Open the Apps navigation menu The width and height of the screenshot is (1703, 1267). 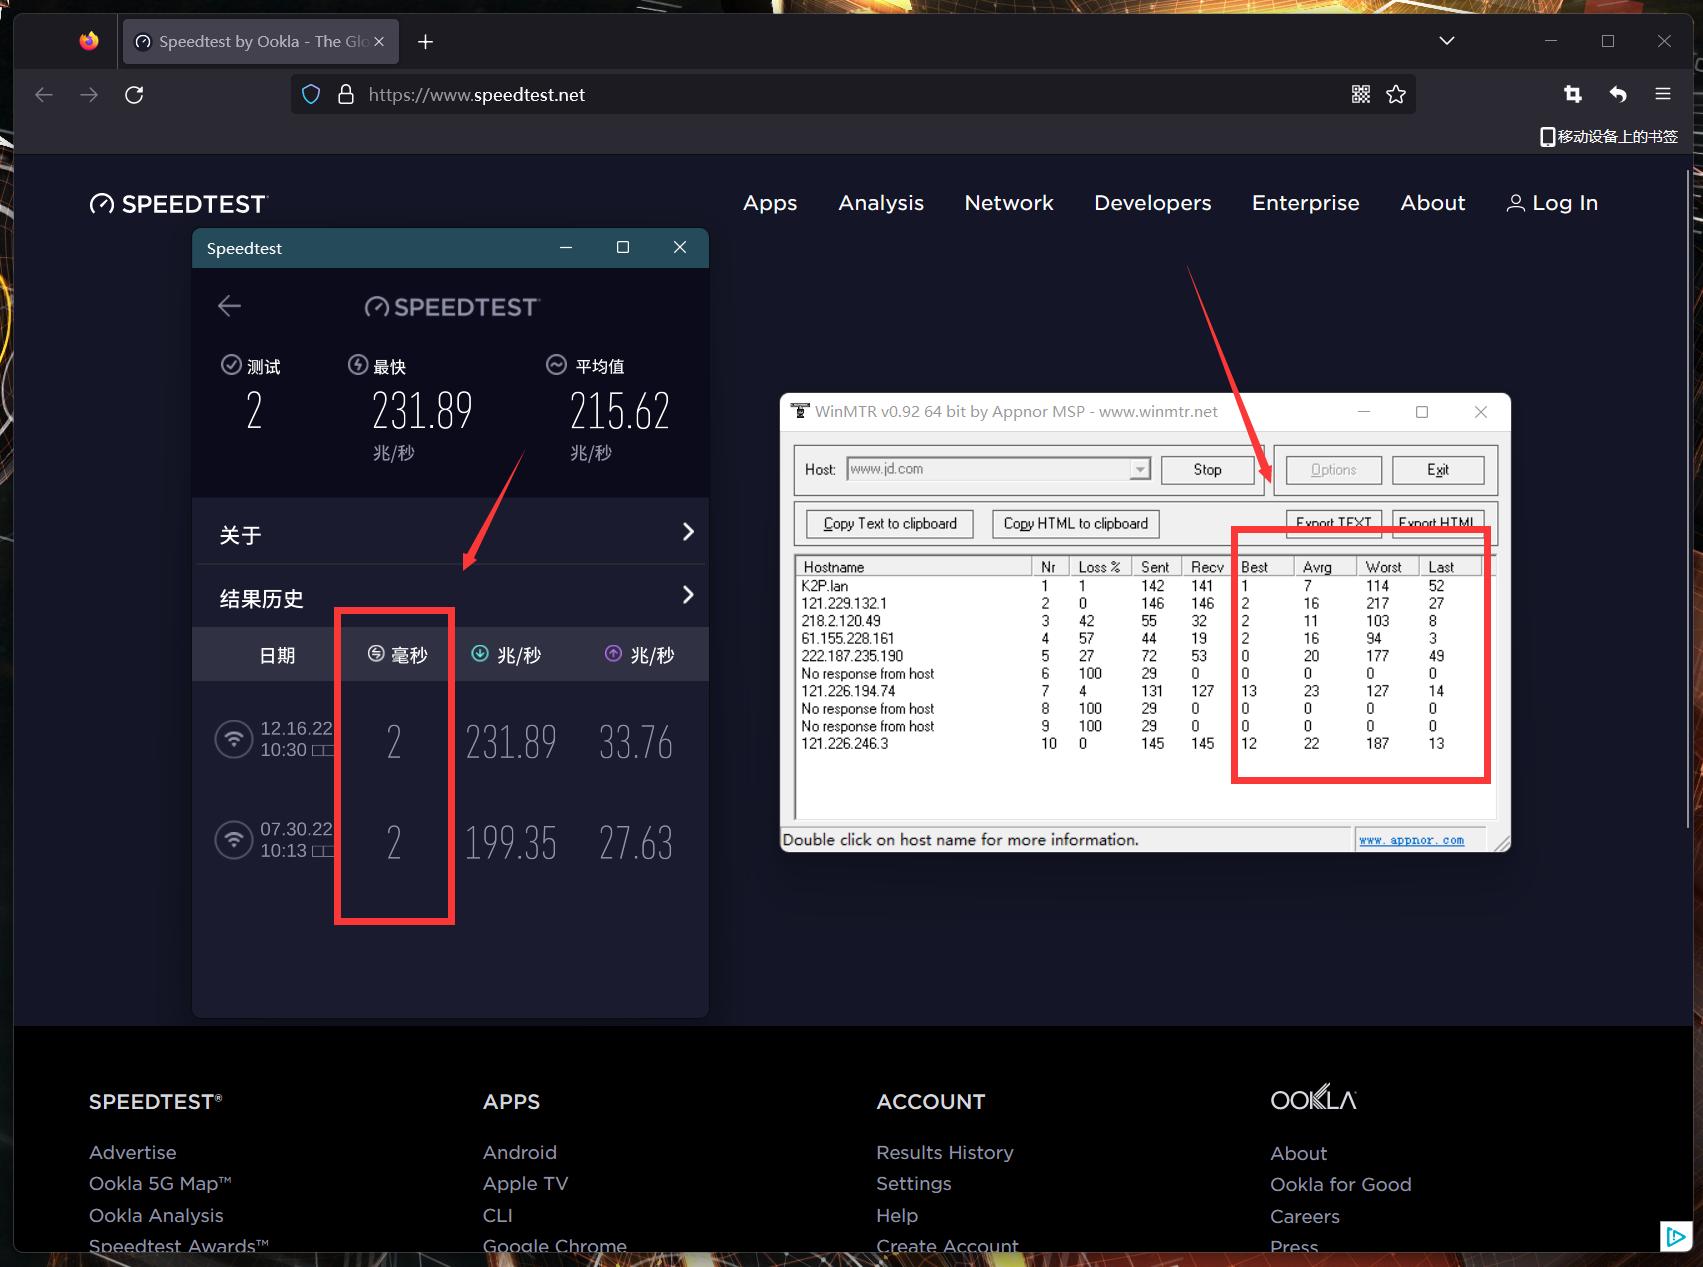point(769,203)
